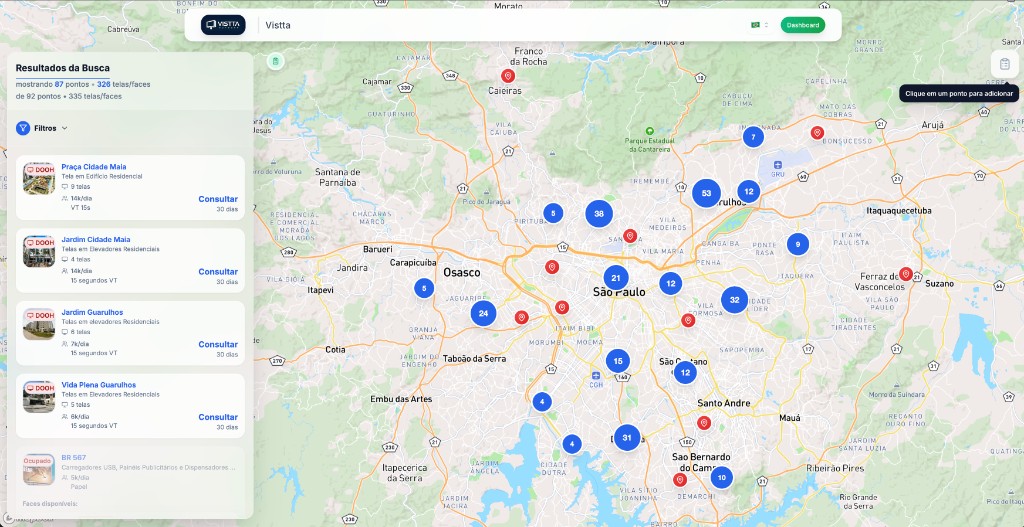
Task: Open BR 567 Ocupado thumbnail
Action: 39,470
